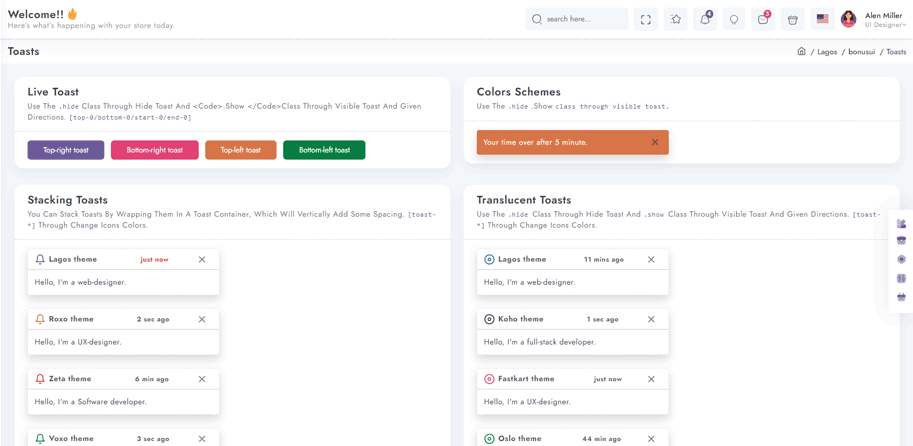Click '2 sec ago' in Roxo toast
Viewport: 913px width, 446px height.
tap(153, 320)
